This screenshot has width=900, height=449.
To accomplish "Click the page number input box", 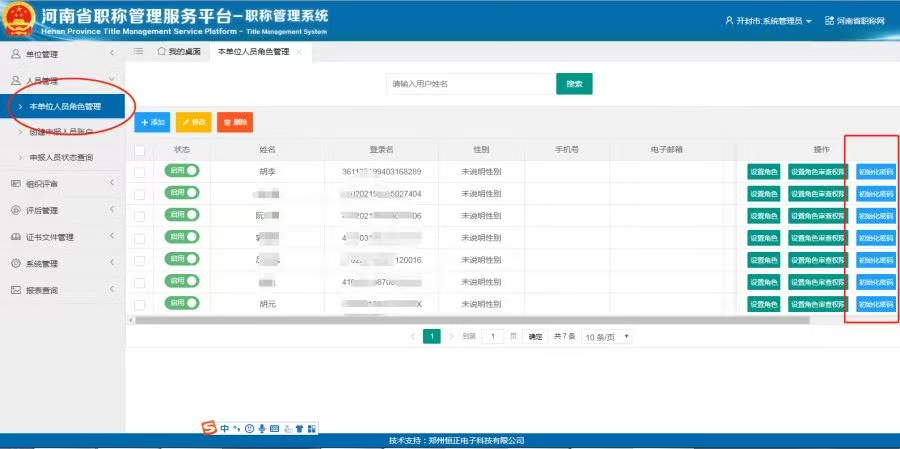I will coord(492,337).
